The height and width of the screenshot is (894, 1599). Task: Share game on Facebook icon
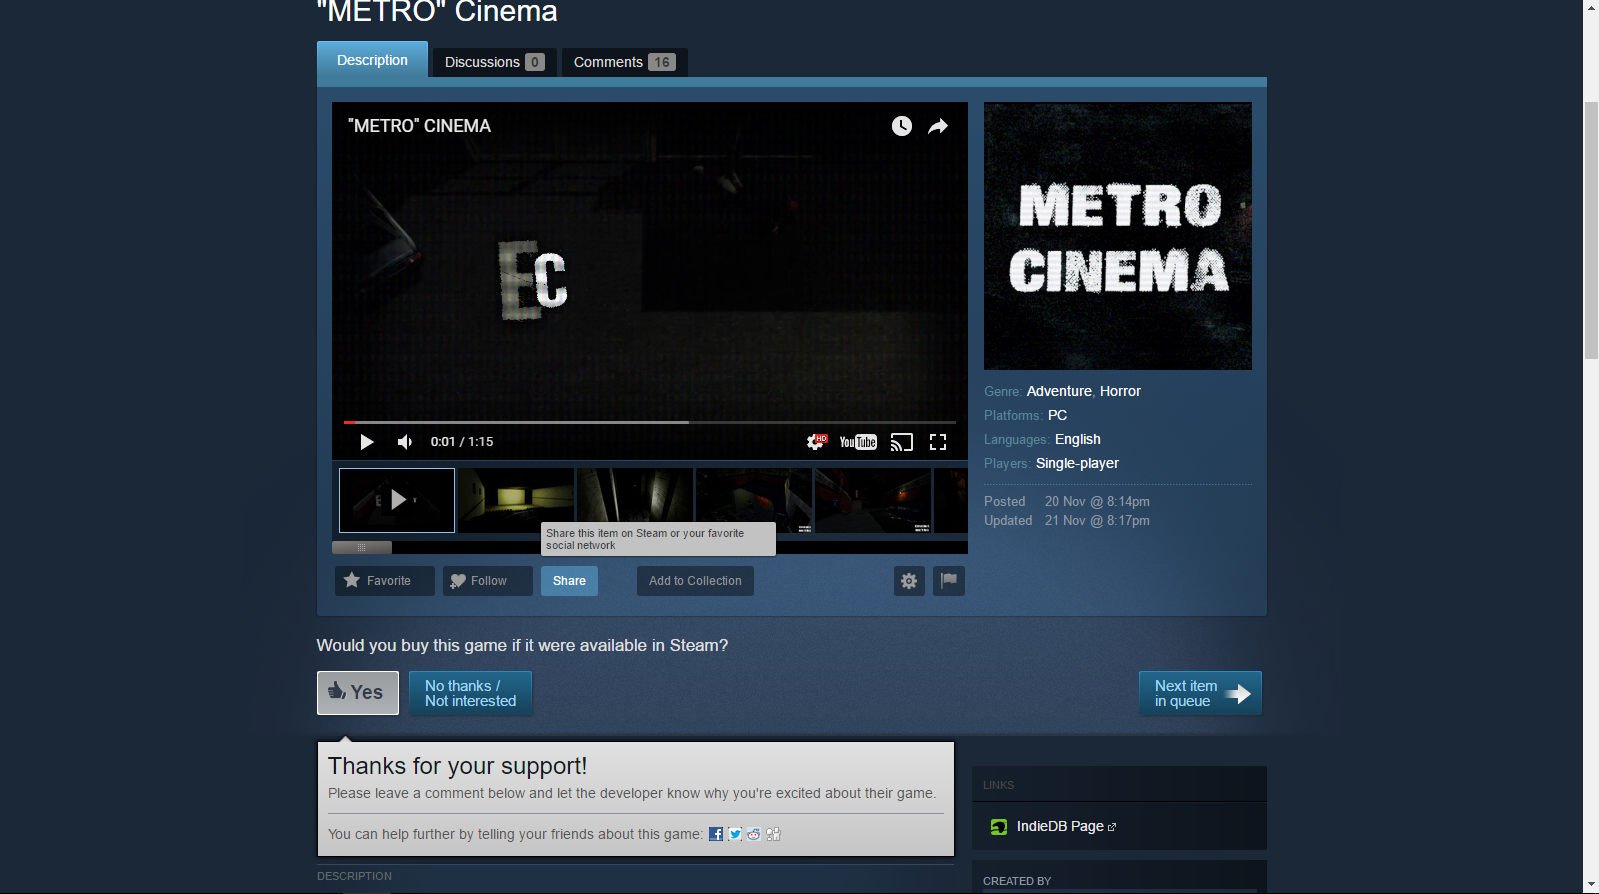point(716,834)
